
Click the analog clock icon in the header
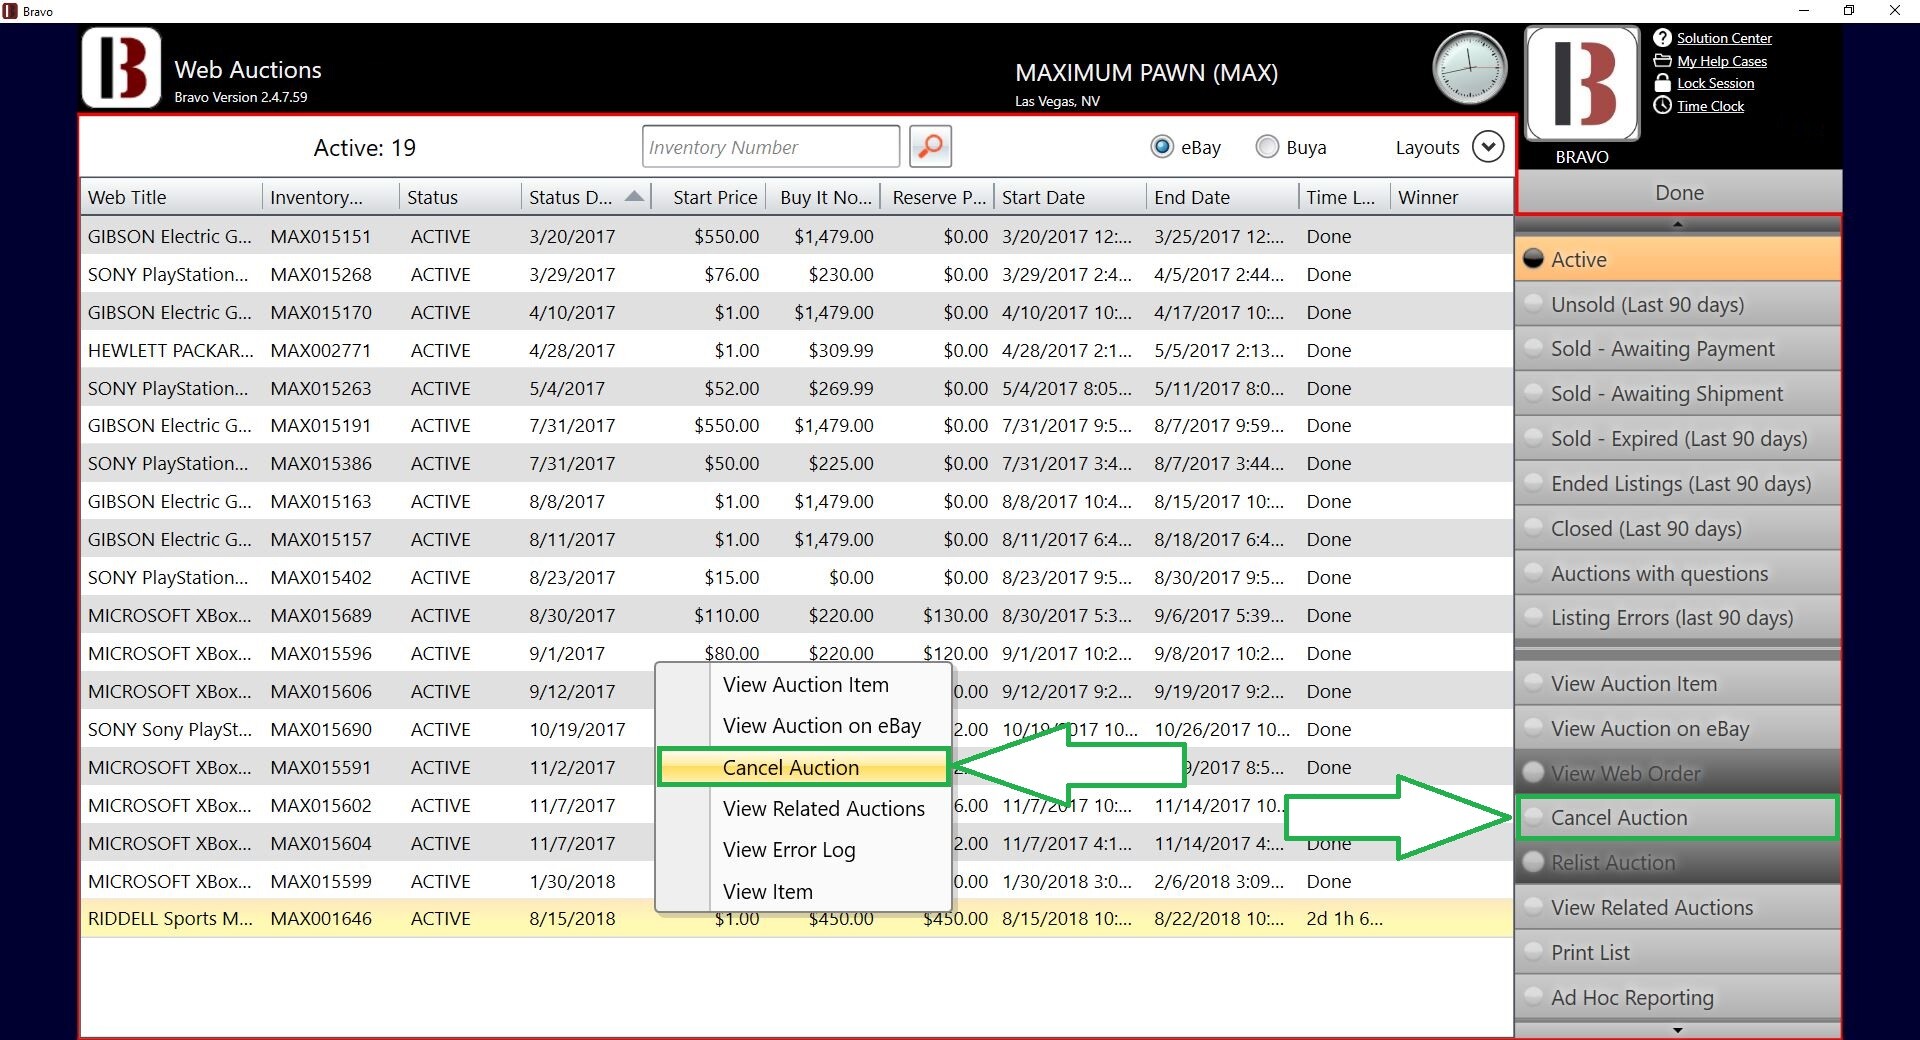1469,68
